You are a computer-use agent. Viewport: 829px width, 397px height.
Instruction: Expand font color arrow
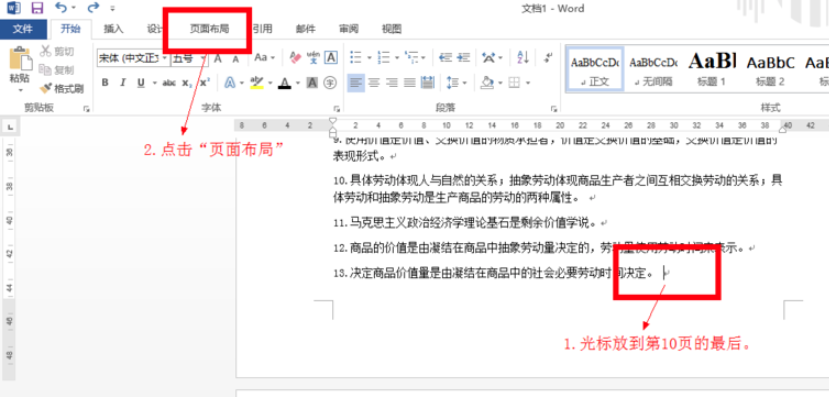coord(298,83)
